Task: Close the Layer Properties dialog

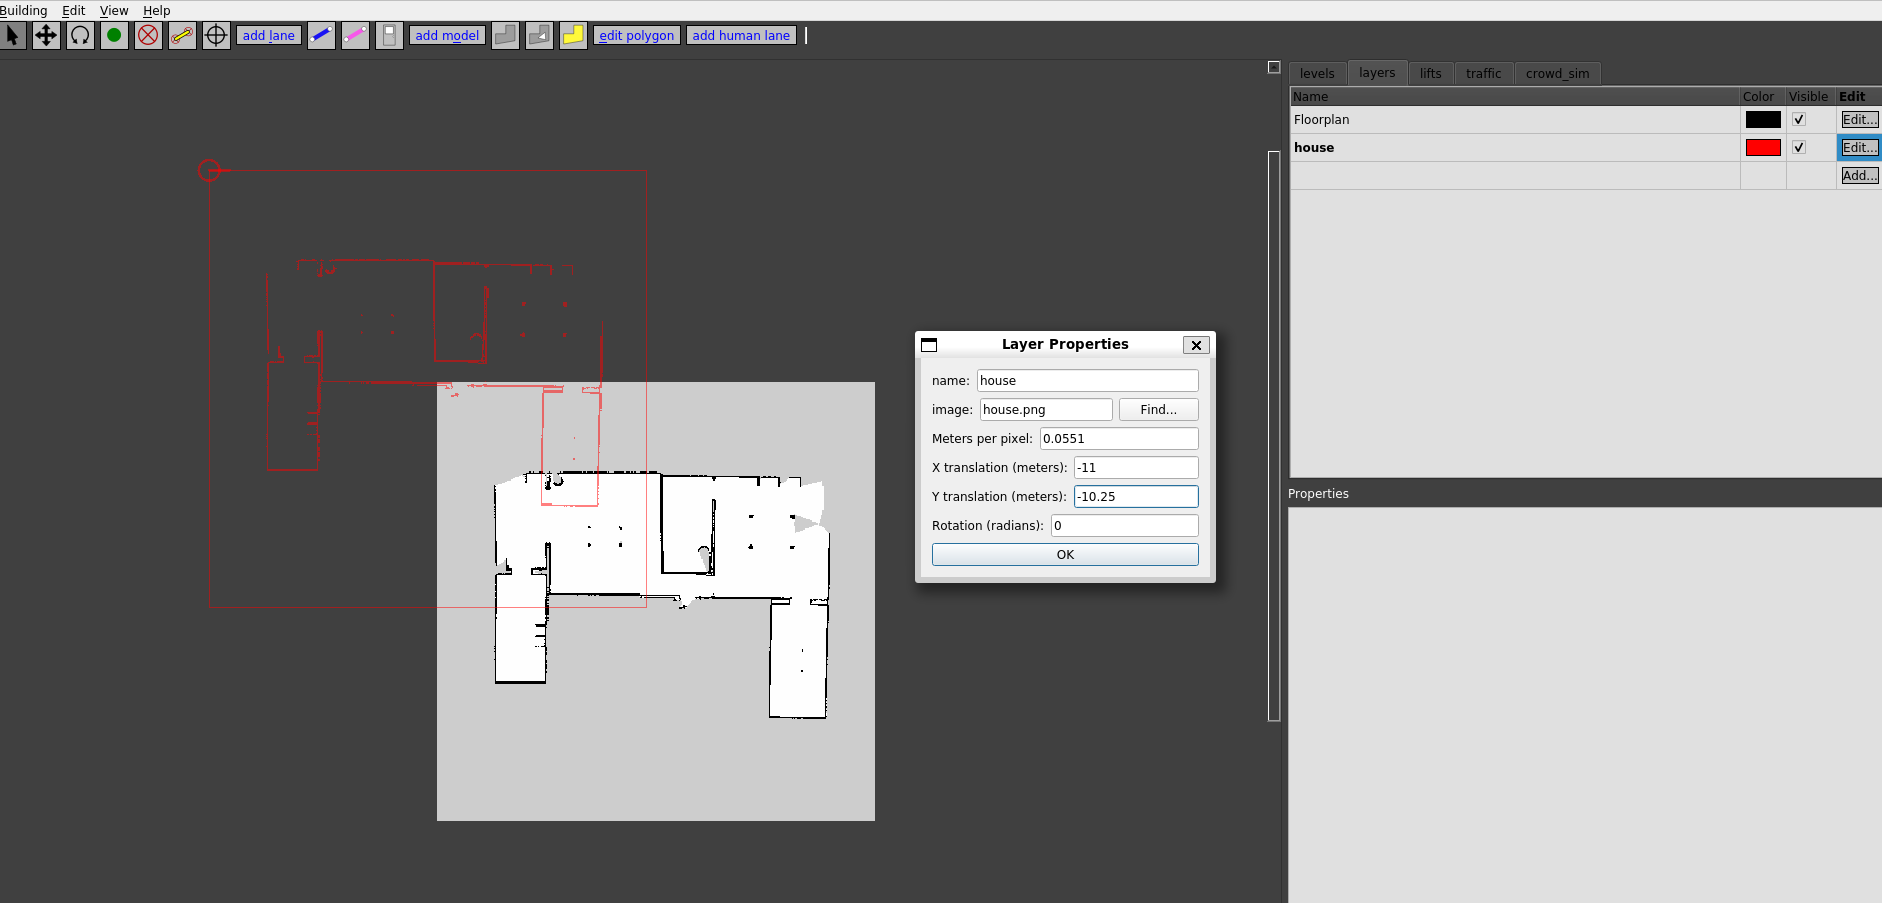Action: click(1196, 345)
